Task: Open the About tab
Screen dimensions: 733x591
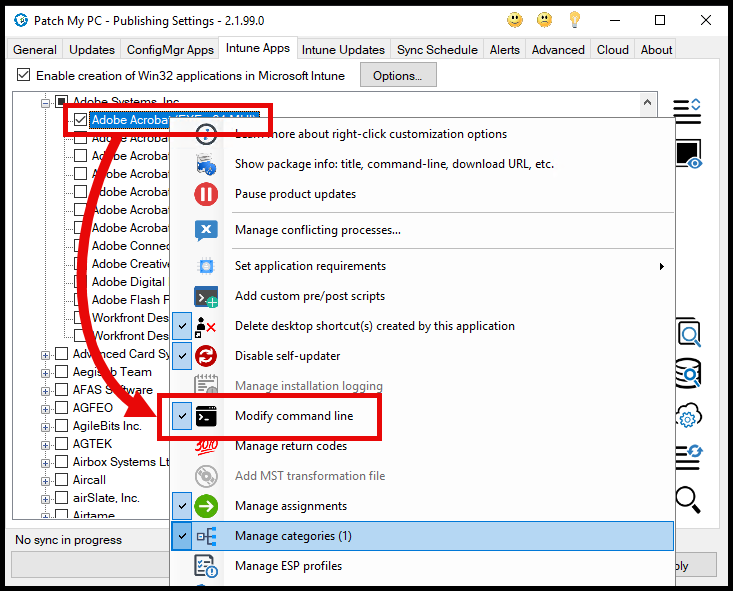Action: pyautogui.click(x=656, y=50)
